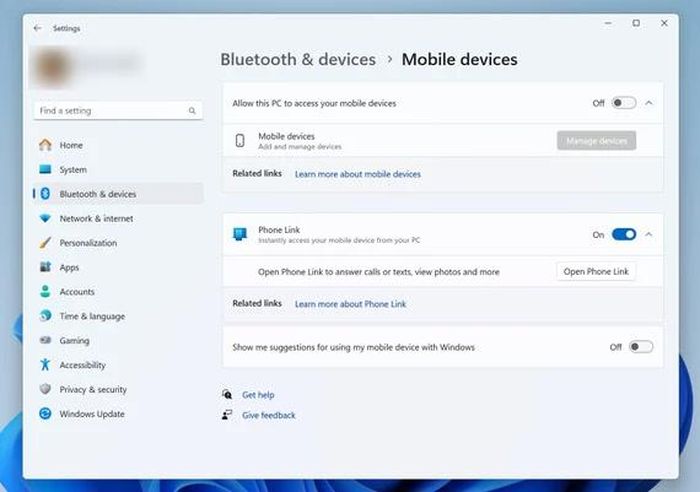
Task: Click the Accessibility figure icon
Action: 45,365
